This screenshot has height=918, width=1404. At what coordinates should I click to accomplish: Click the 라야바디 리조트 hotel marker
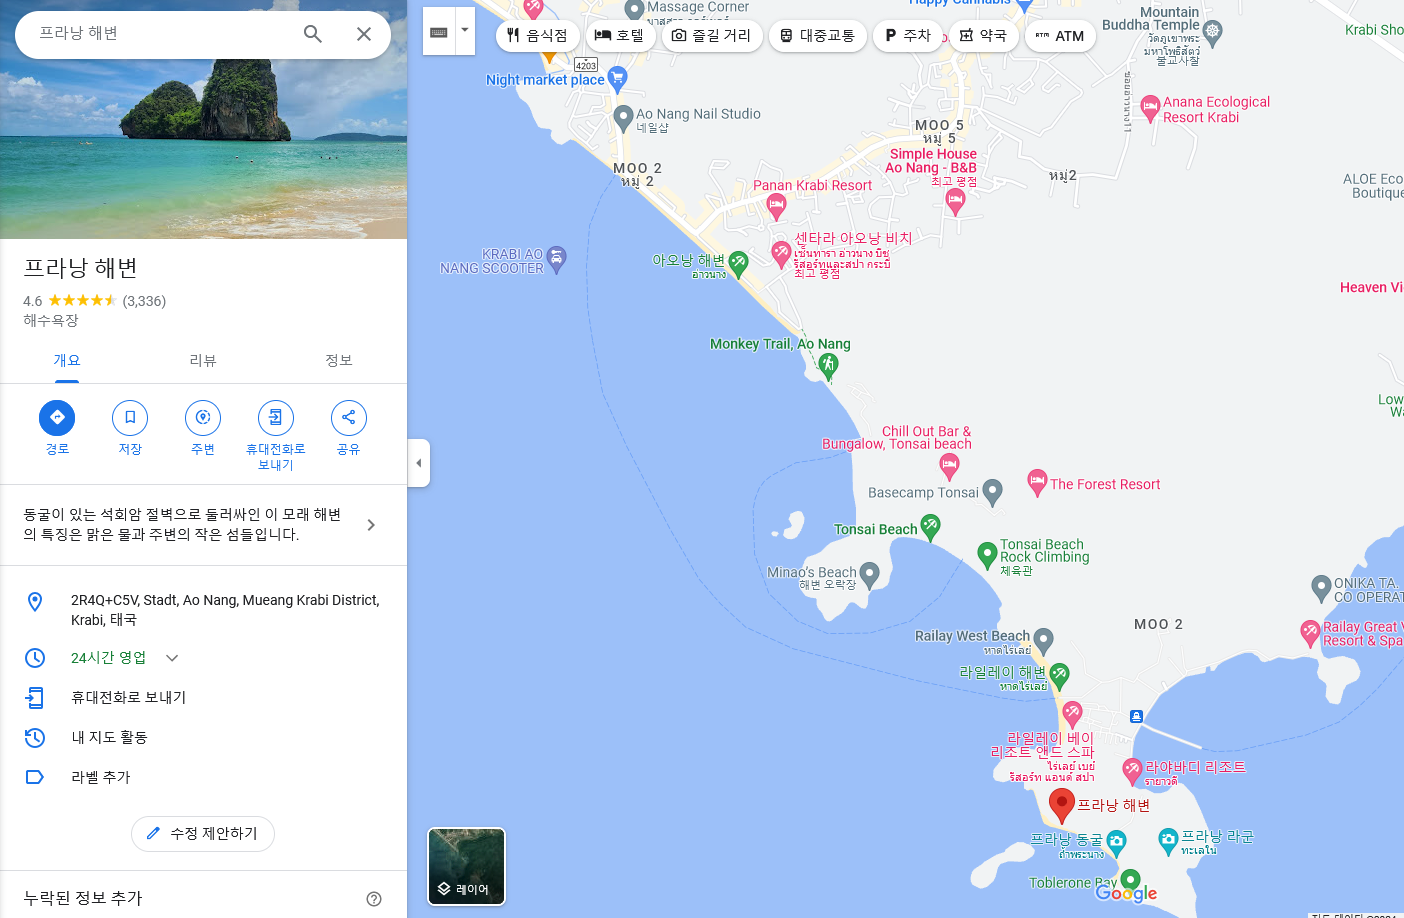(1132, 770)
